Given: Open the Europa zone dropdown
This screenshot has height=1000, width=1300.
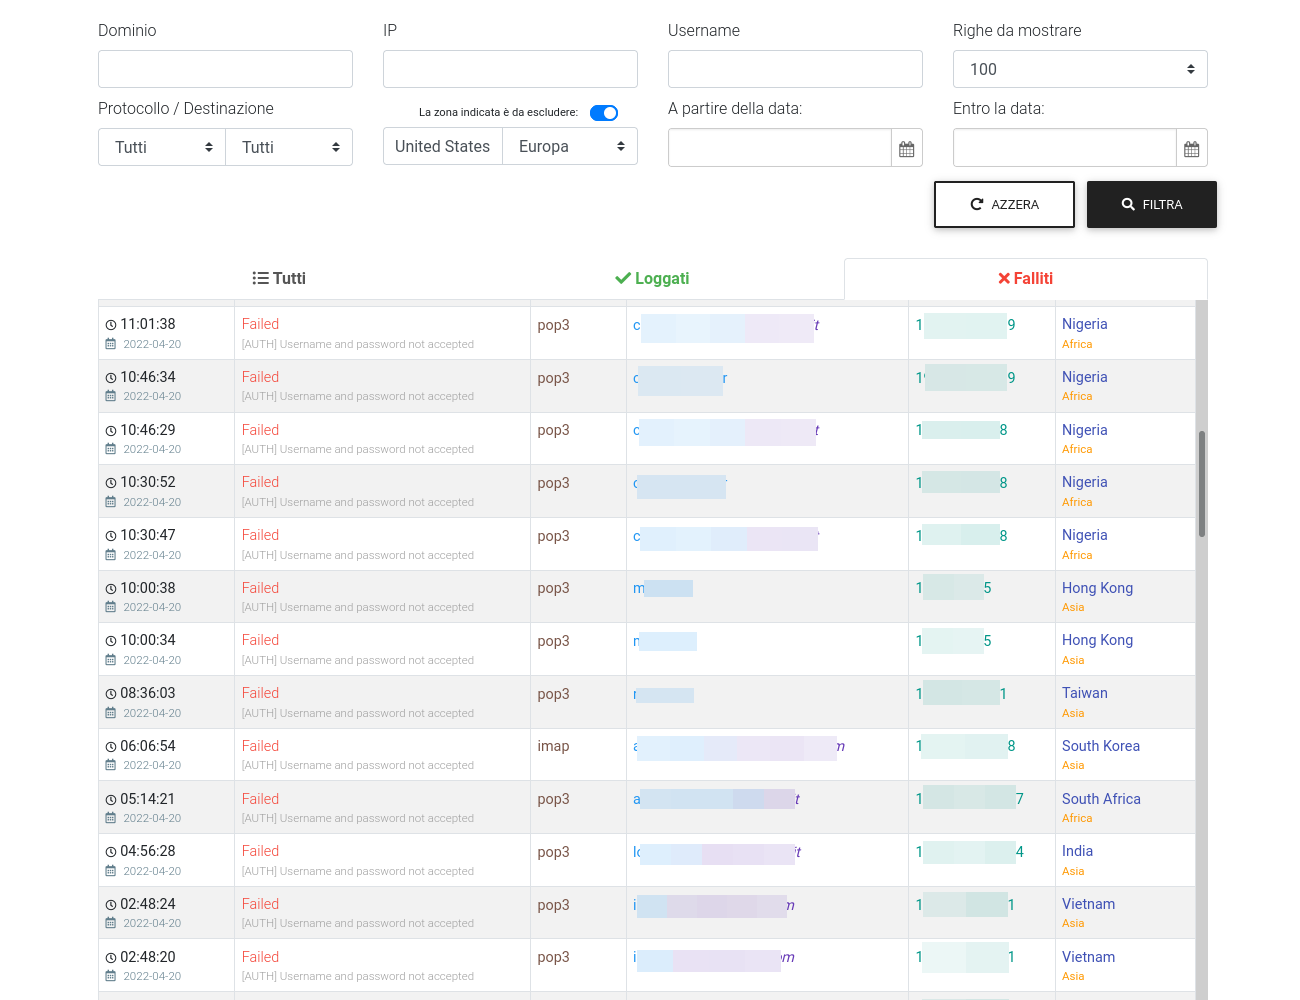Looking at the screenshot, I should point(570,146).
